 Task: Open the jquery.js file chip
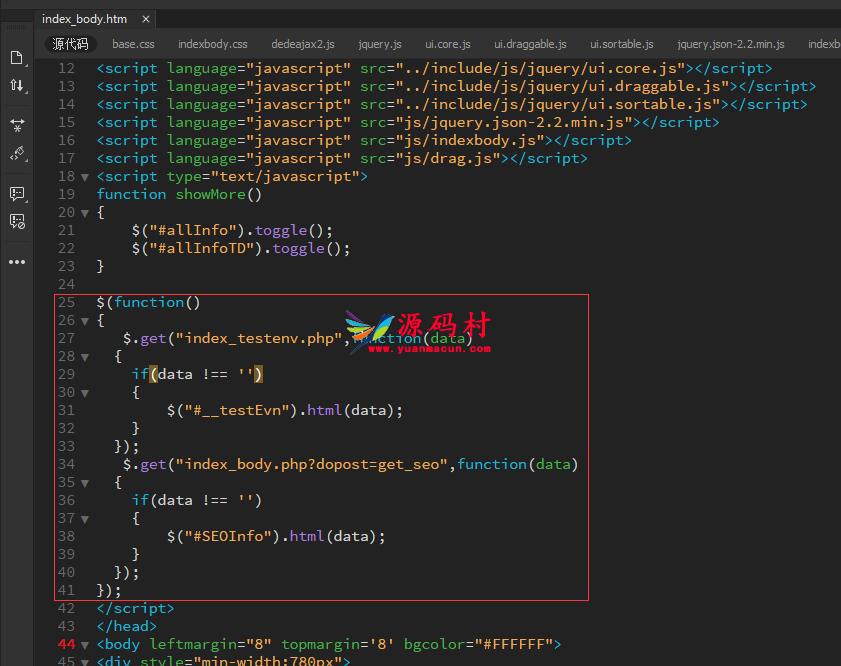379,44
